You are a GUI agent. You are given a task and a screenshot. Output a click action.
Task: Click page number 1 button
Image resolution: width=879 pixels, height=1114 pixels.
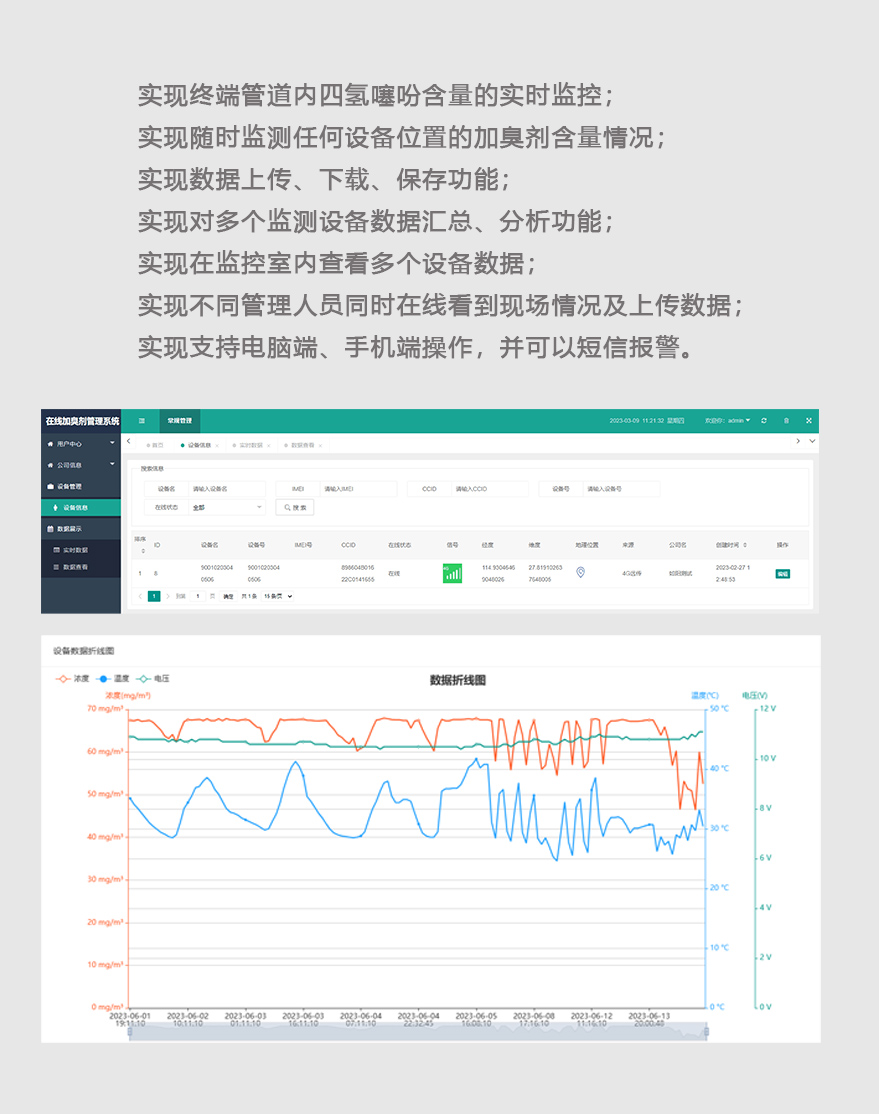(153, 596)
